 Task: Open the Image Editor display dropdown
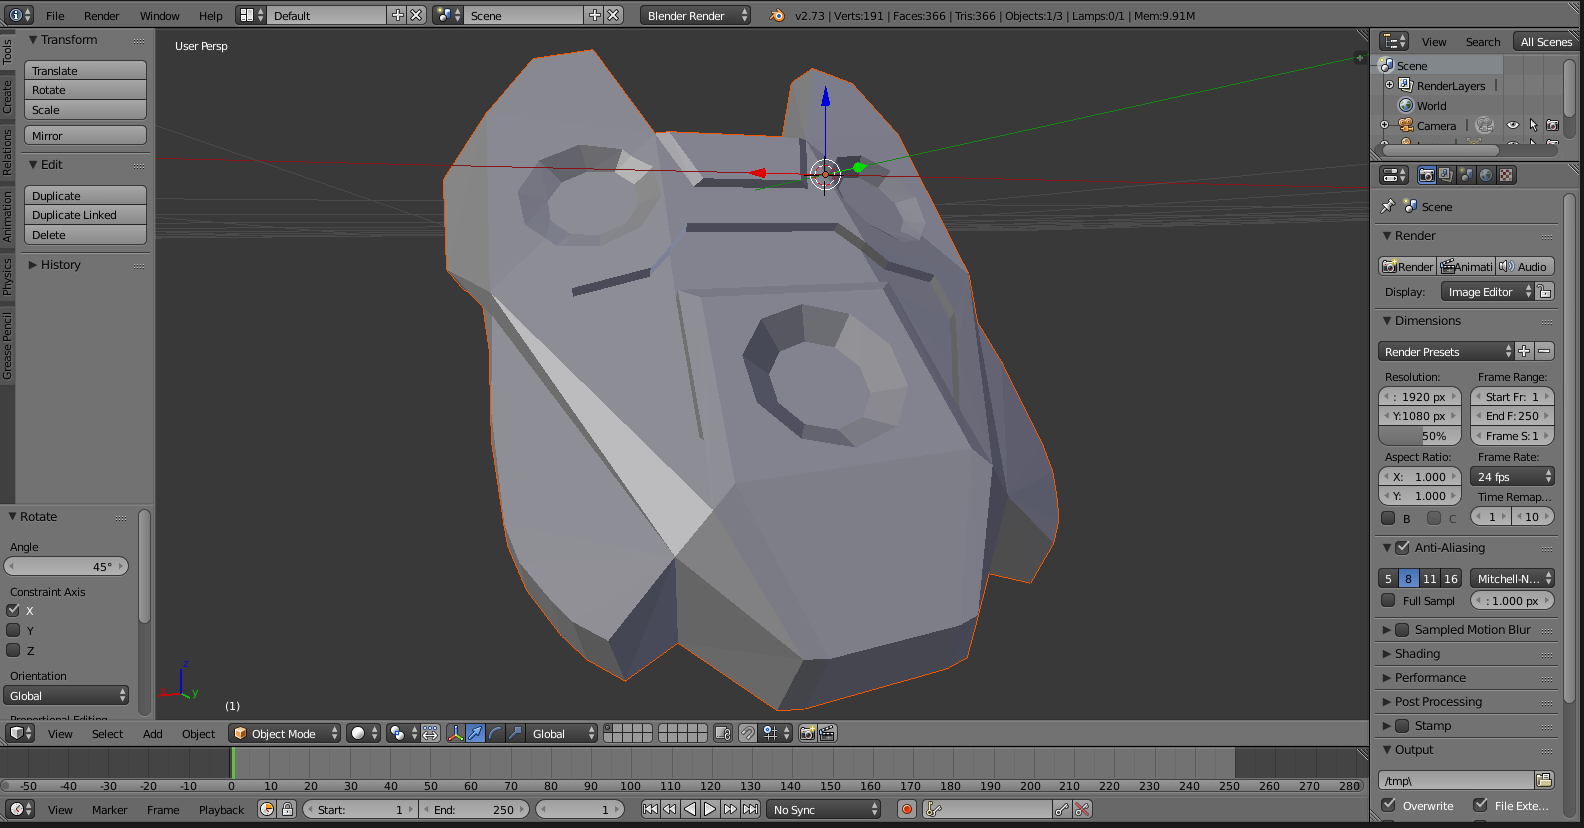(x=1488, y=291)
